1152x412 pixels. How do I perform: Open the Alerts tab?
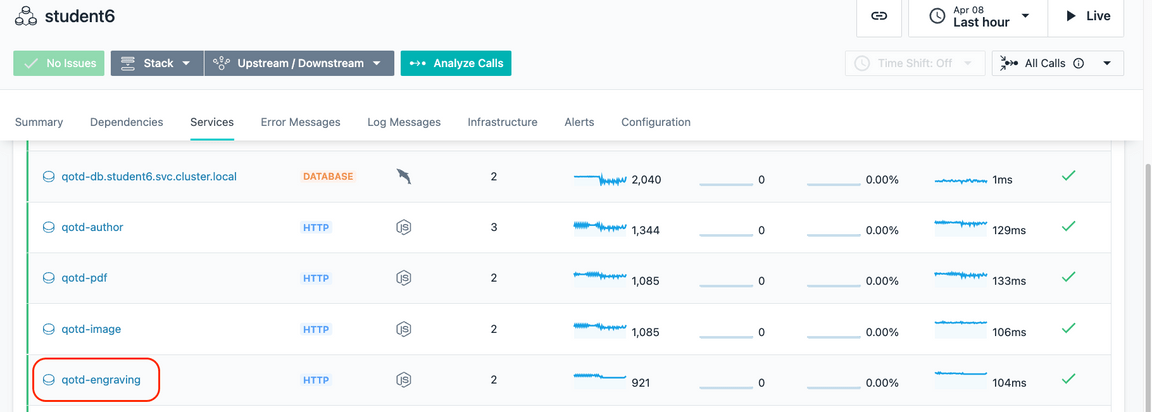click(x=579, y=122)
